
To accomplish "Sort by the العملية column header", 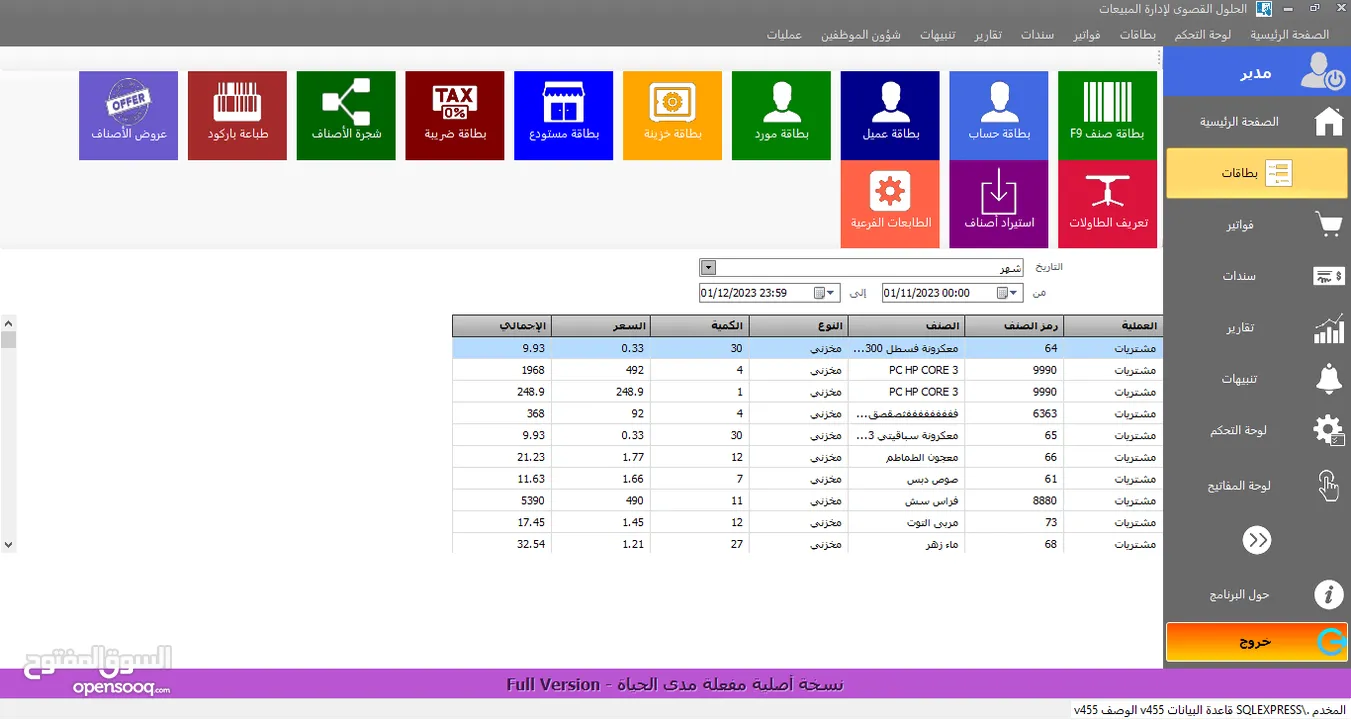I will point(1113,326).
